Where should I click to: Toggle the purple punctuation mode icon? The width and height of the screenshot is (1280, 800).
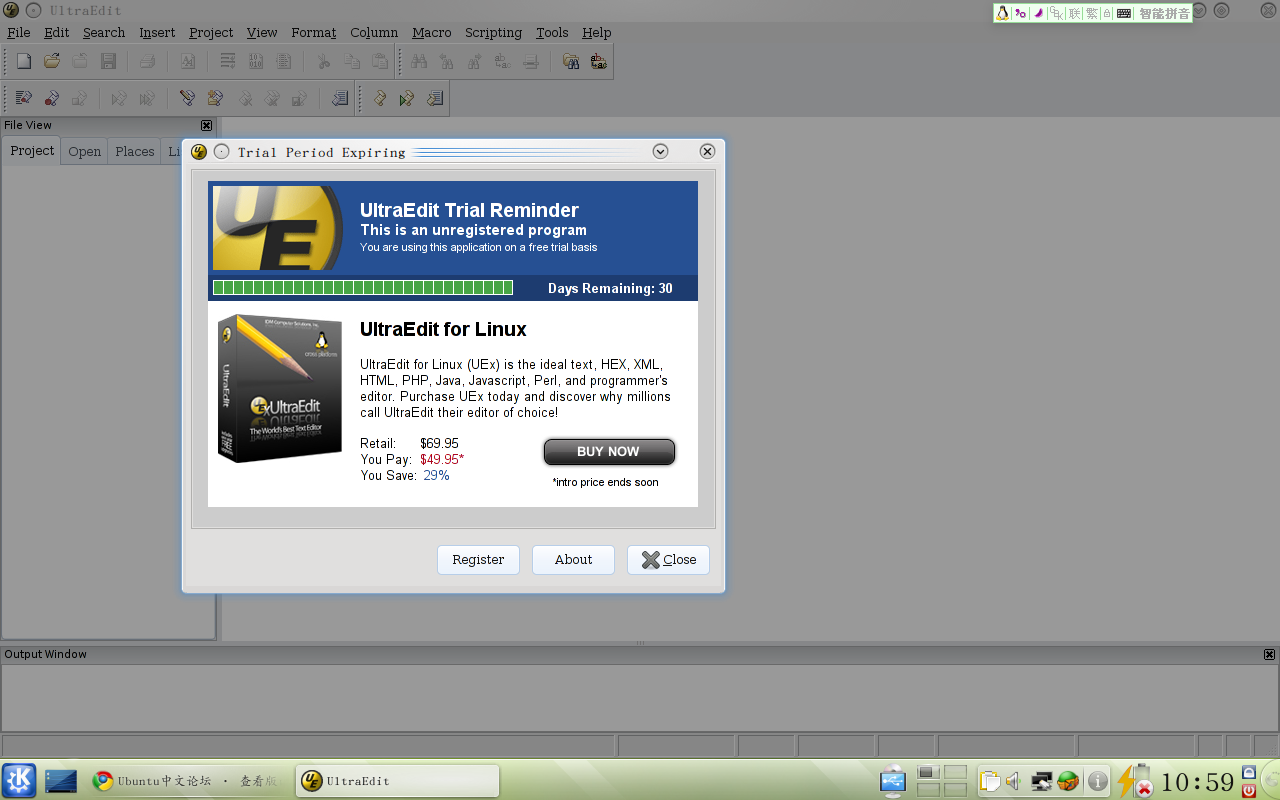click(x=1020, y=13)
